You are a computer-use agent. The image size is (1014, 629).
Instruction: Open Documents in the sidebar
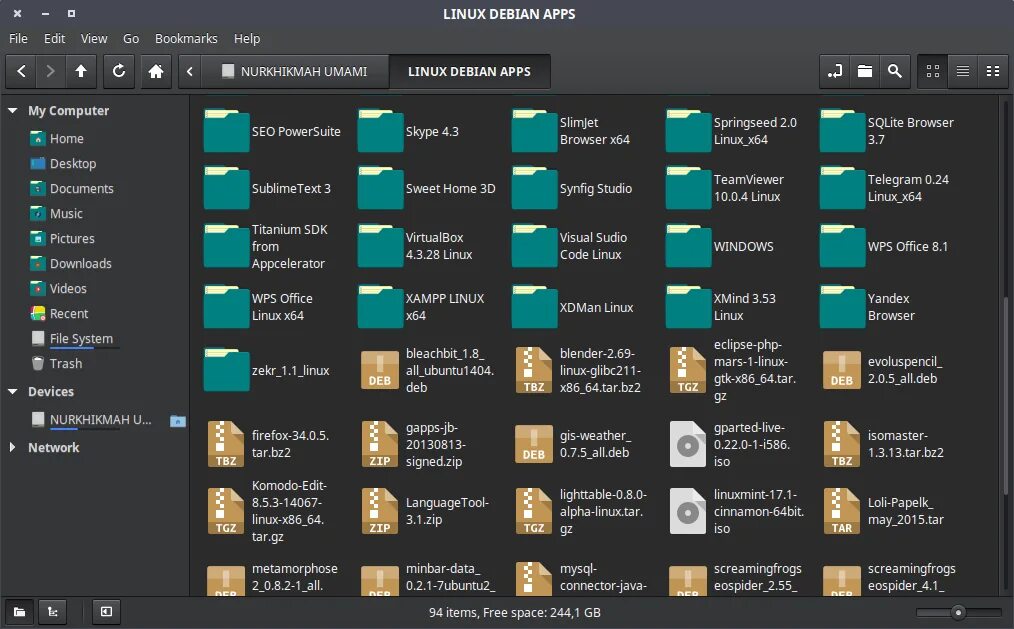point(81,189)
